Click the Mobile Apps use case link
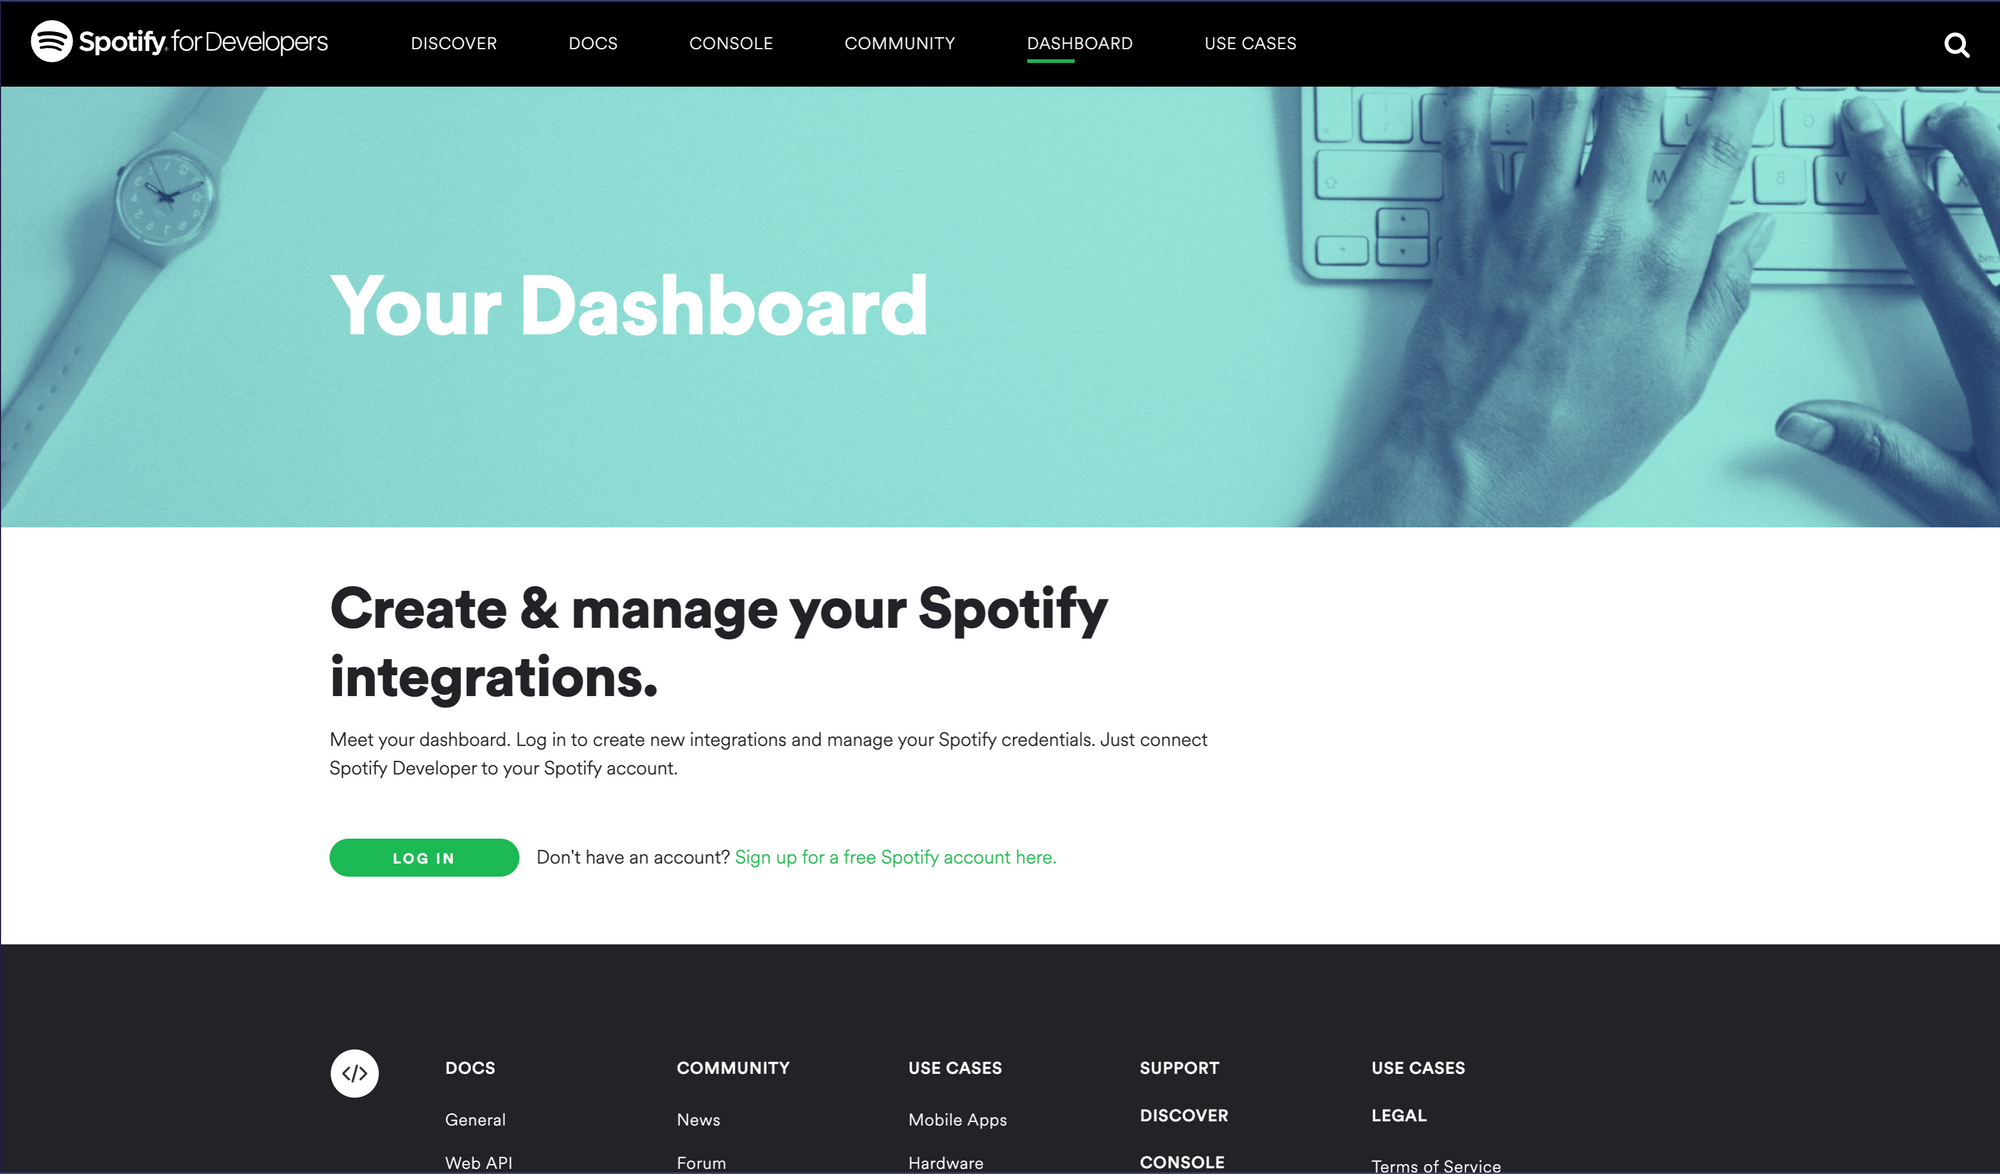 click(x=955, y=1119)
